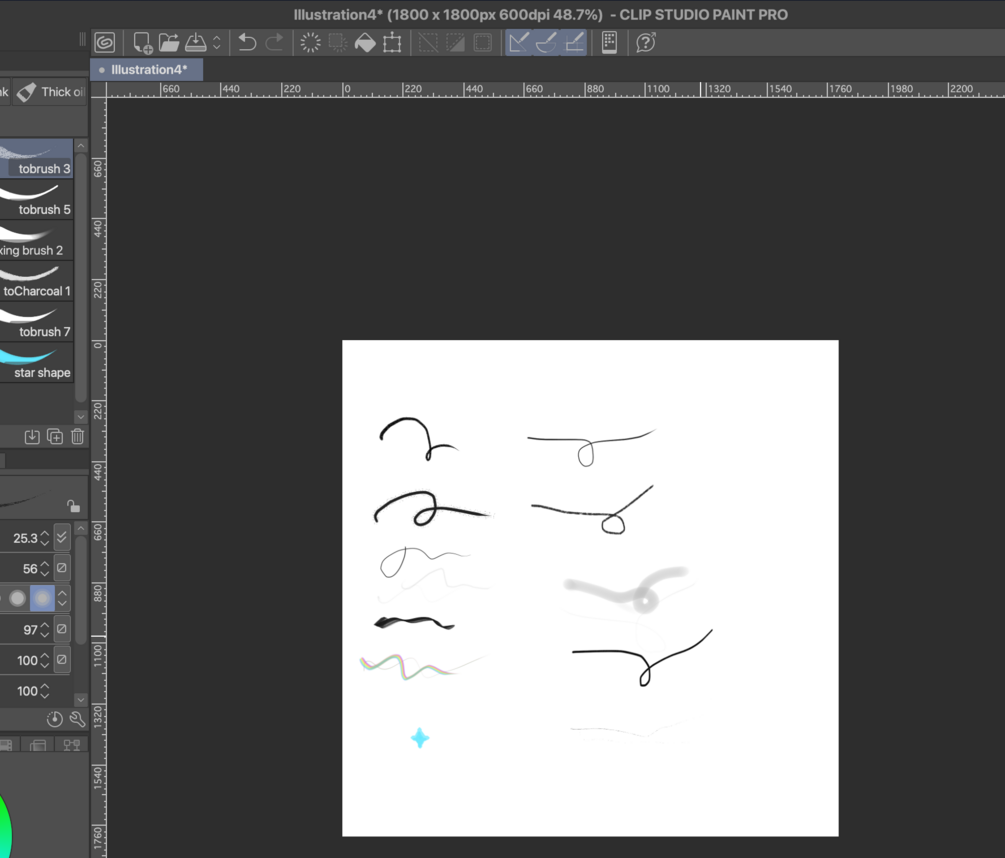Toggle the tool property lock icon
The width and height of the screenshot is (1005, 858).
coord(73,506)
